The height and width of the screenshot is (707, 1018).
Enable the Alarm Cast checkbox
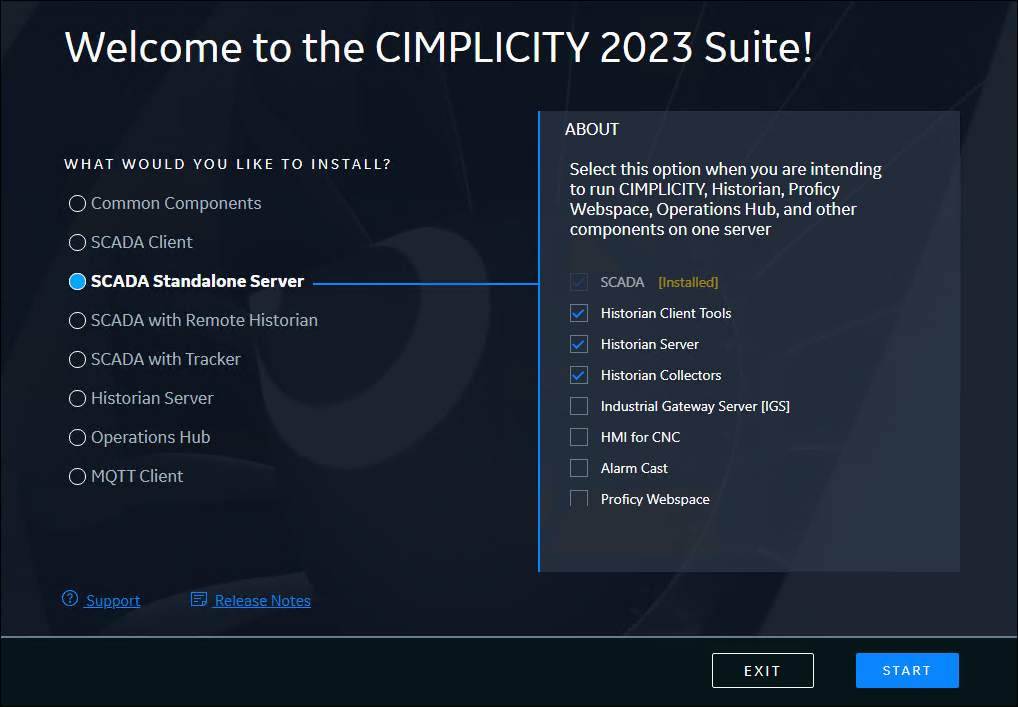578,468
